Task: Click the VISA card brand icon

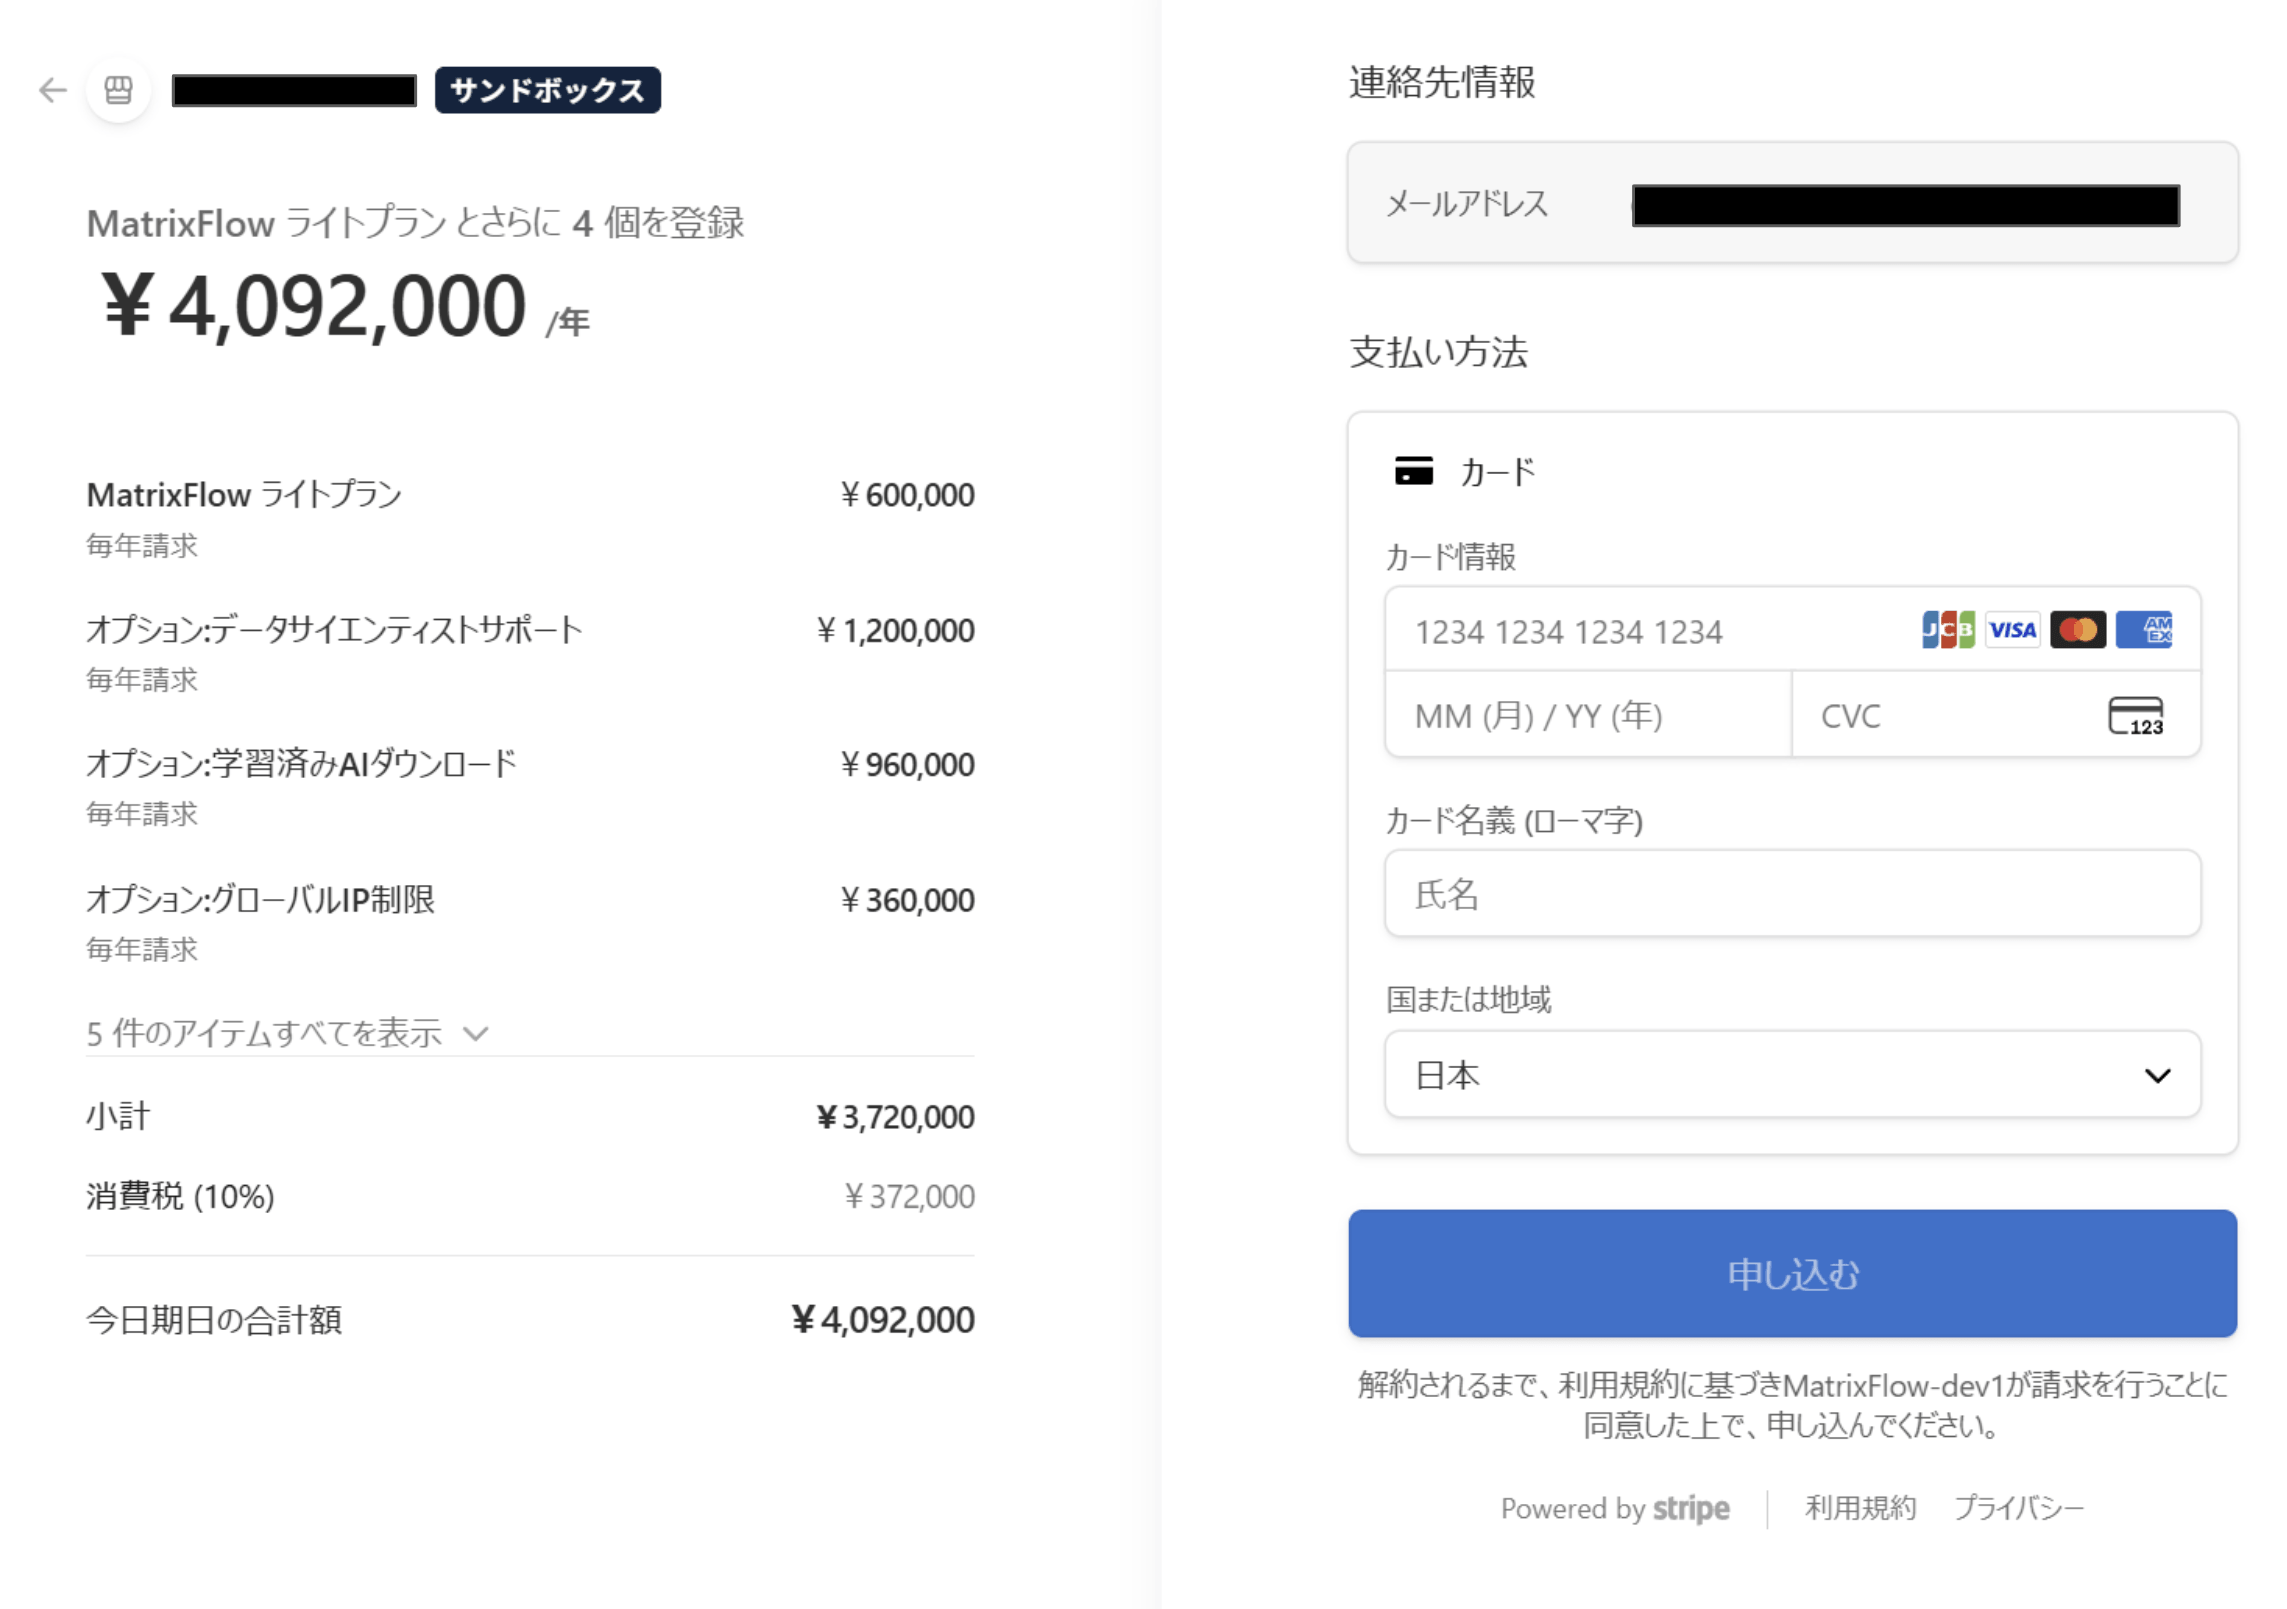Action: (2012, 630)
